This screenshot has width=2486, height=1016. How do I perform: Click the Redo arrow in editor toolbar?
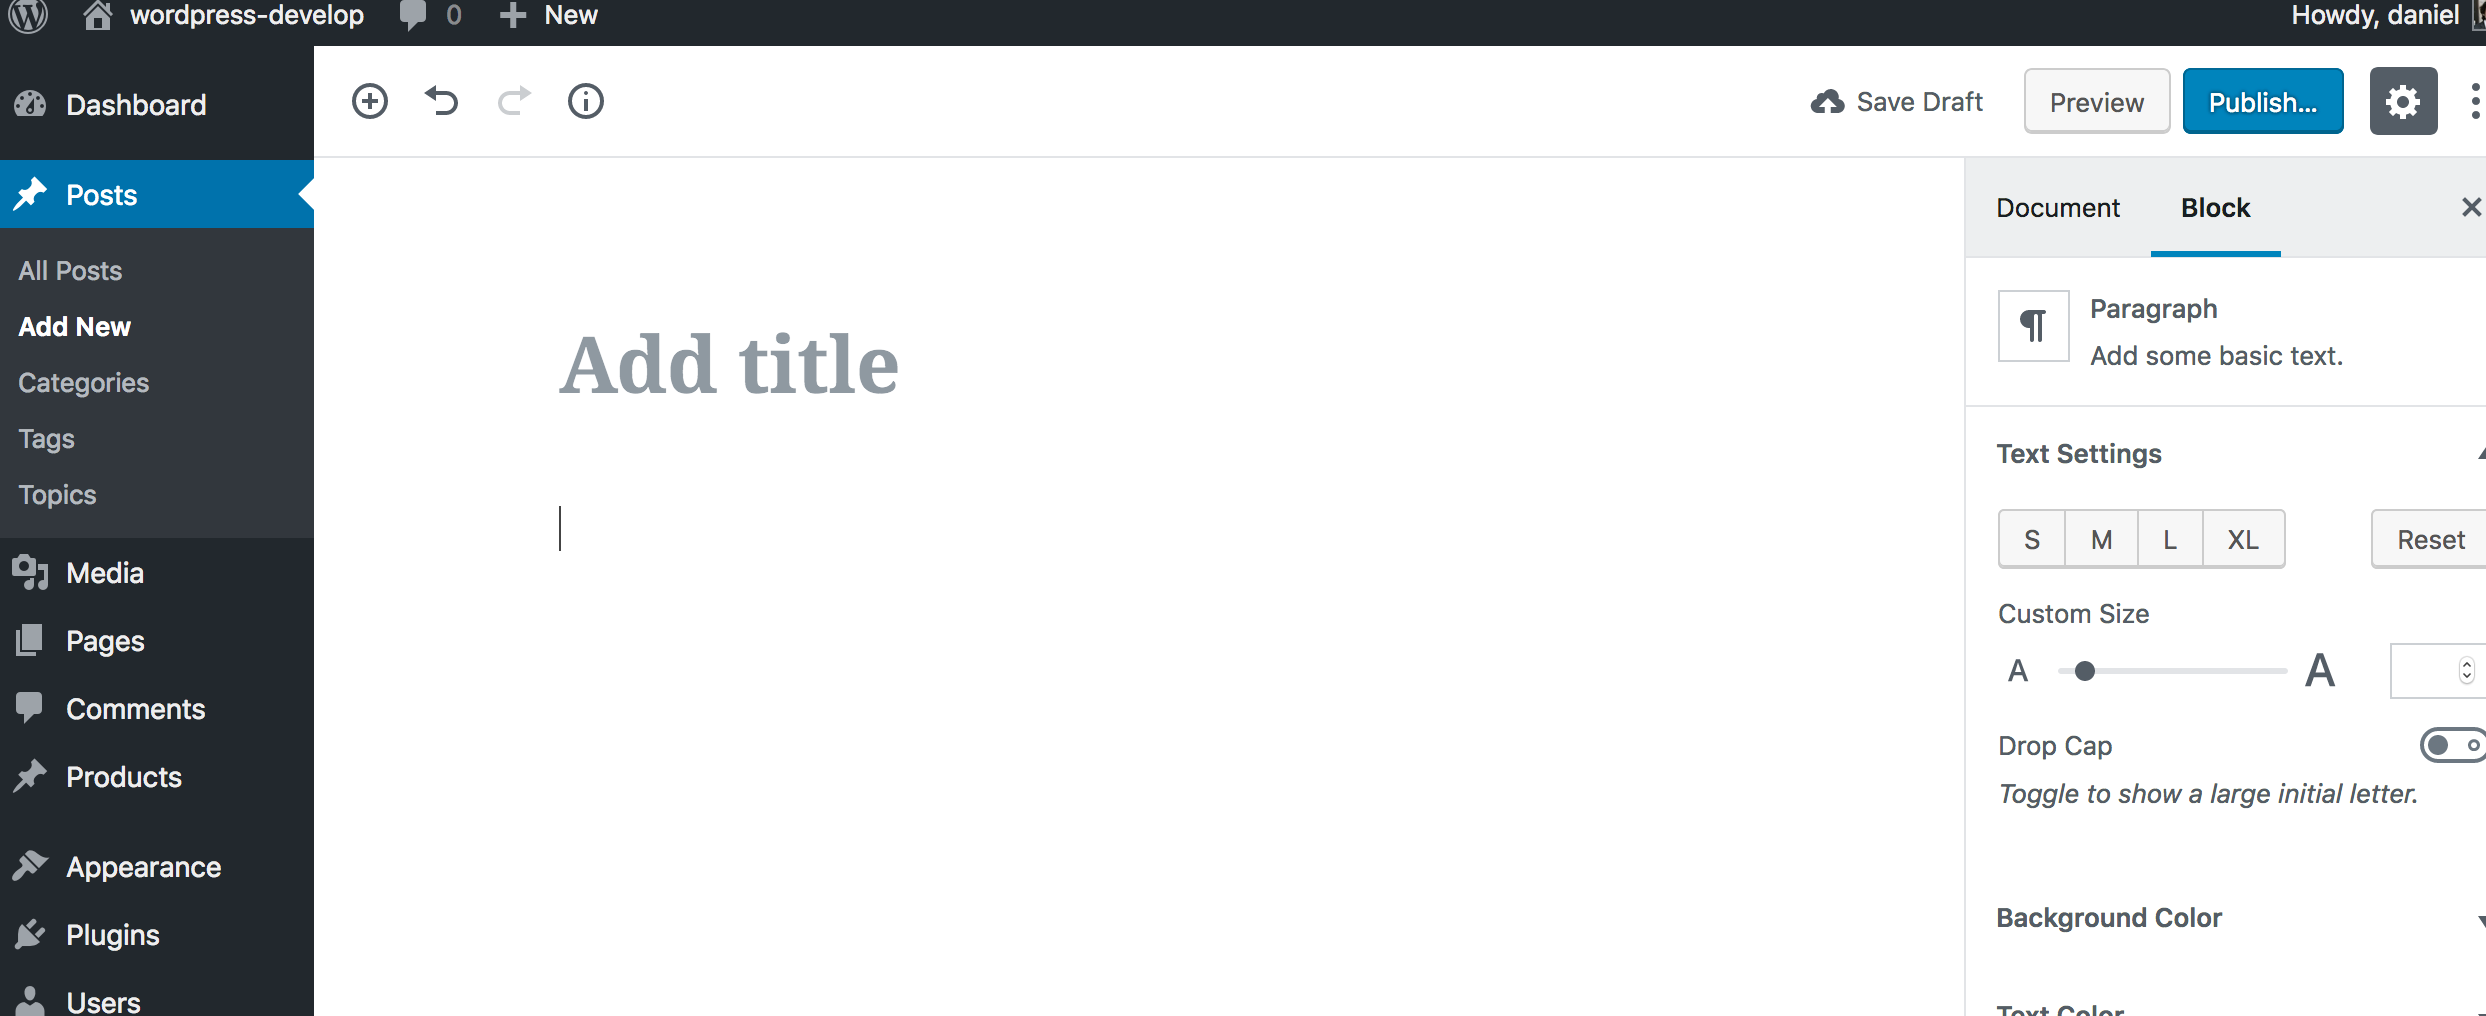click(x=513, y=101)
